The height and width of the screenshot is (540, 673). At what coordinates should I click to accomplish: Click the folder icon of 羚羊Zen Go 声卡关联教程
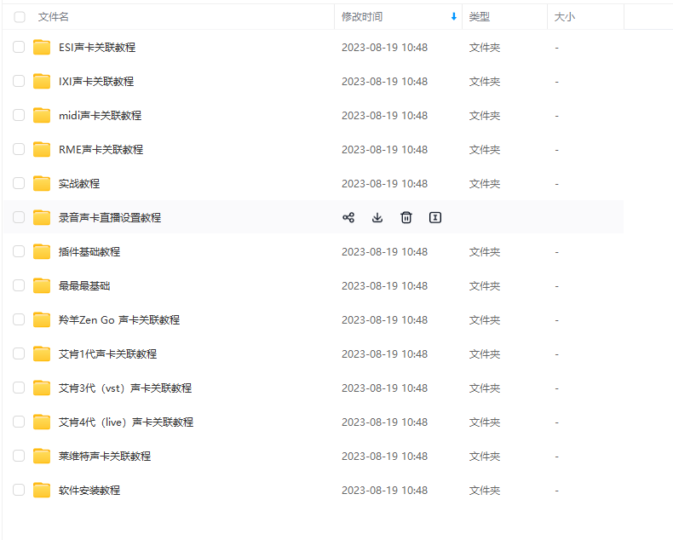coord(41,320)
